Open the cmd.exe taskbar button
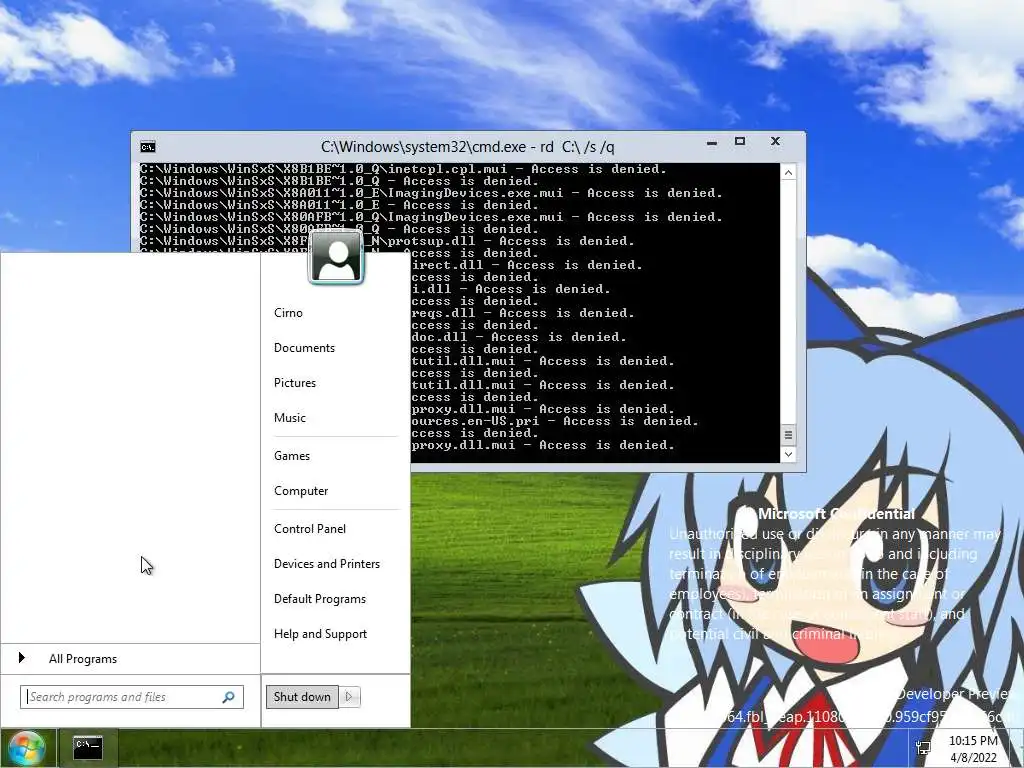 pos(88,748)
